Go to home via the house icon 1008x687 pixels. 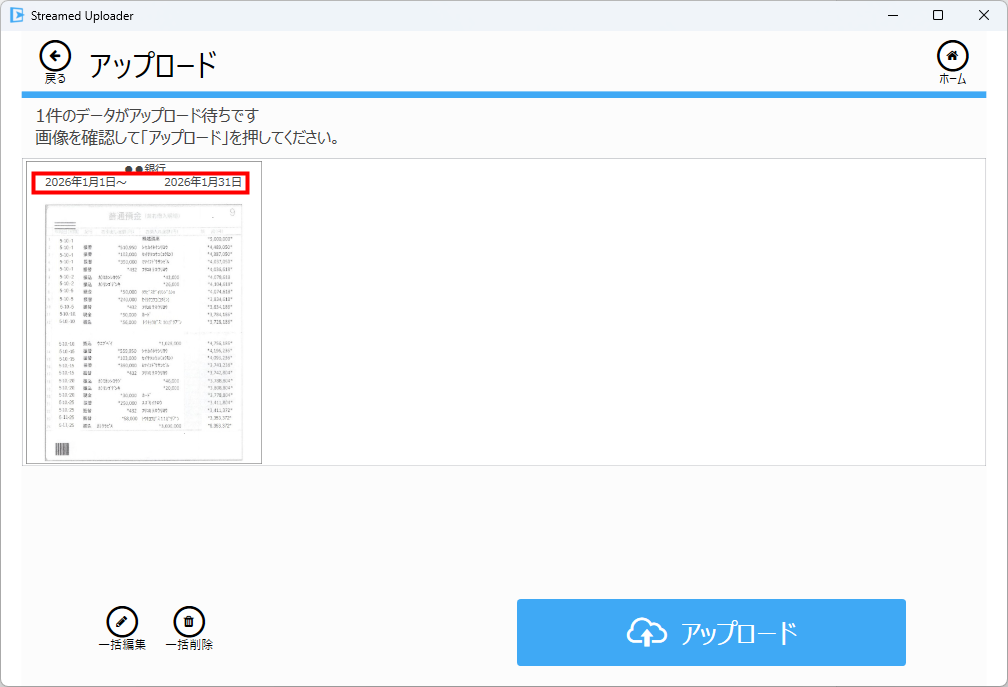(952, 56)
